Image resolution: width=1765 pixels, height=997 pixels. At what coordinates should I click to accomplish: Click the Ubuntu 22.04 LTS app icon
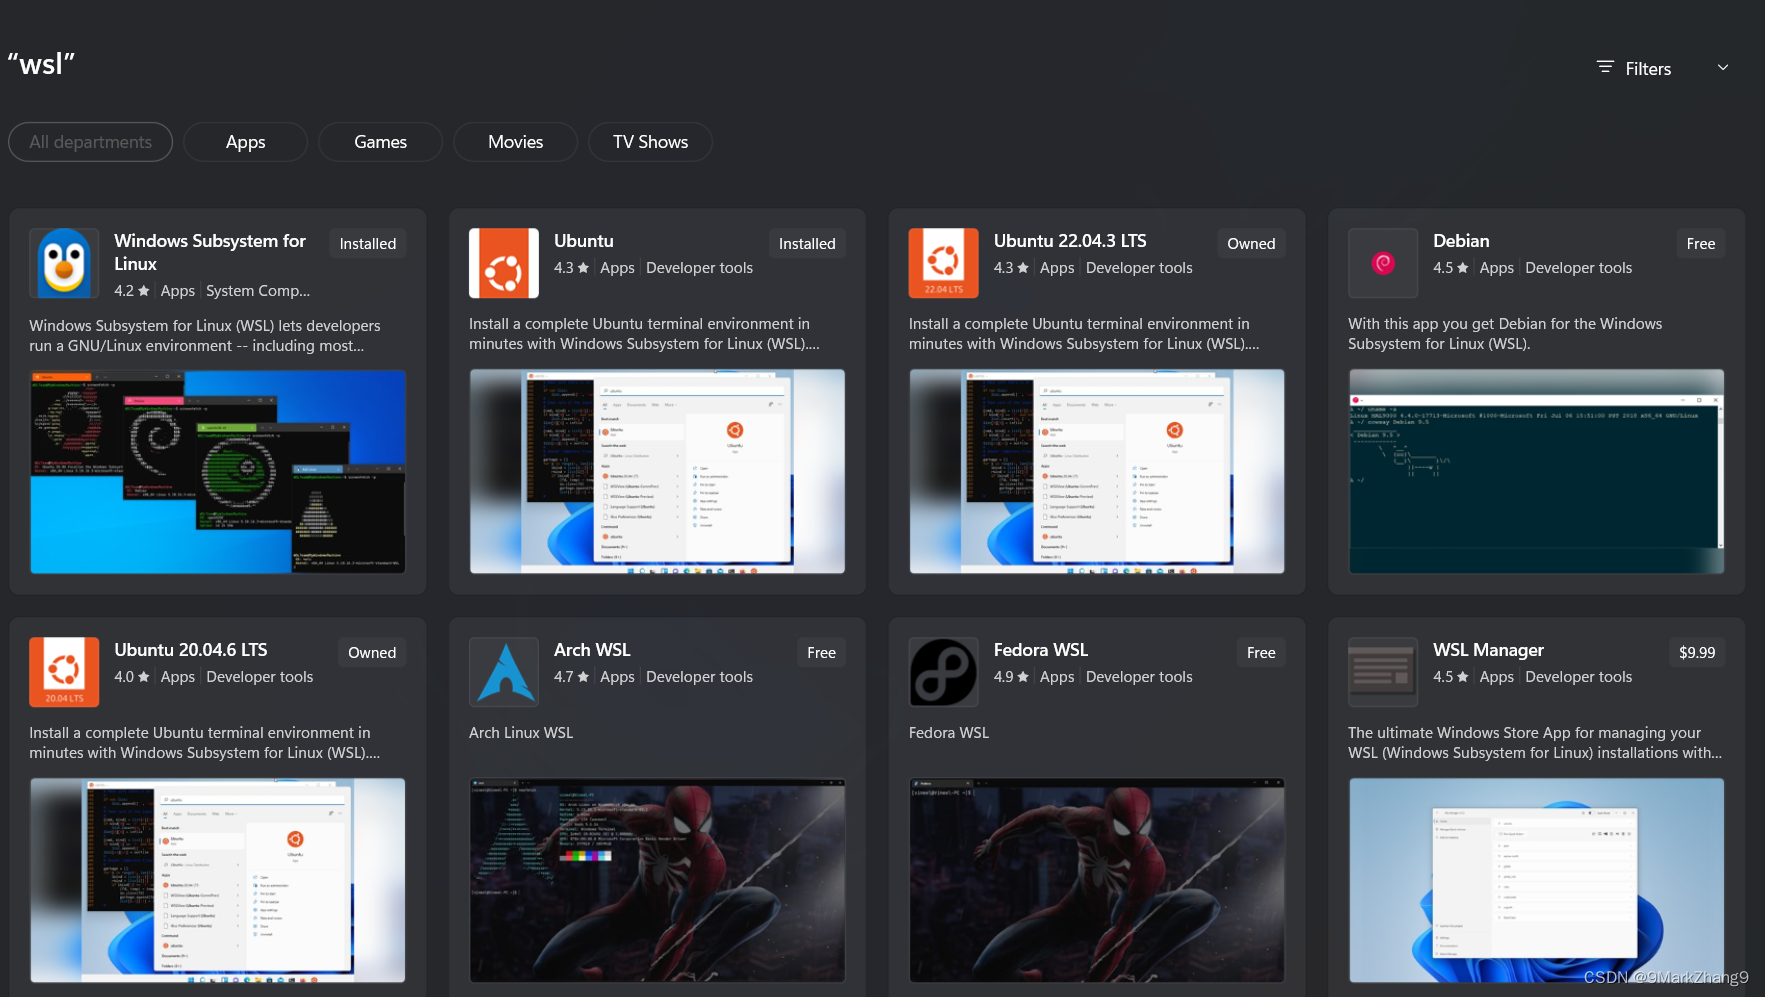pos(943,263)
